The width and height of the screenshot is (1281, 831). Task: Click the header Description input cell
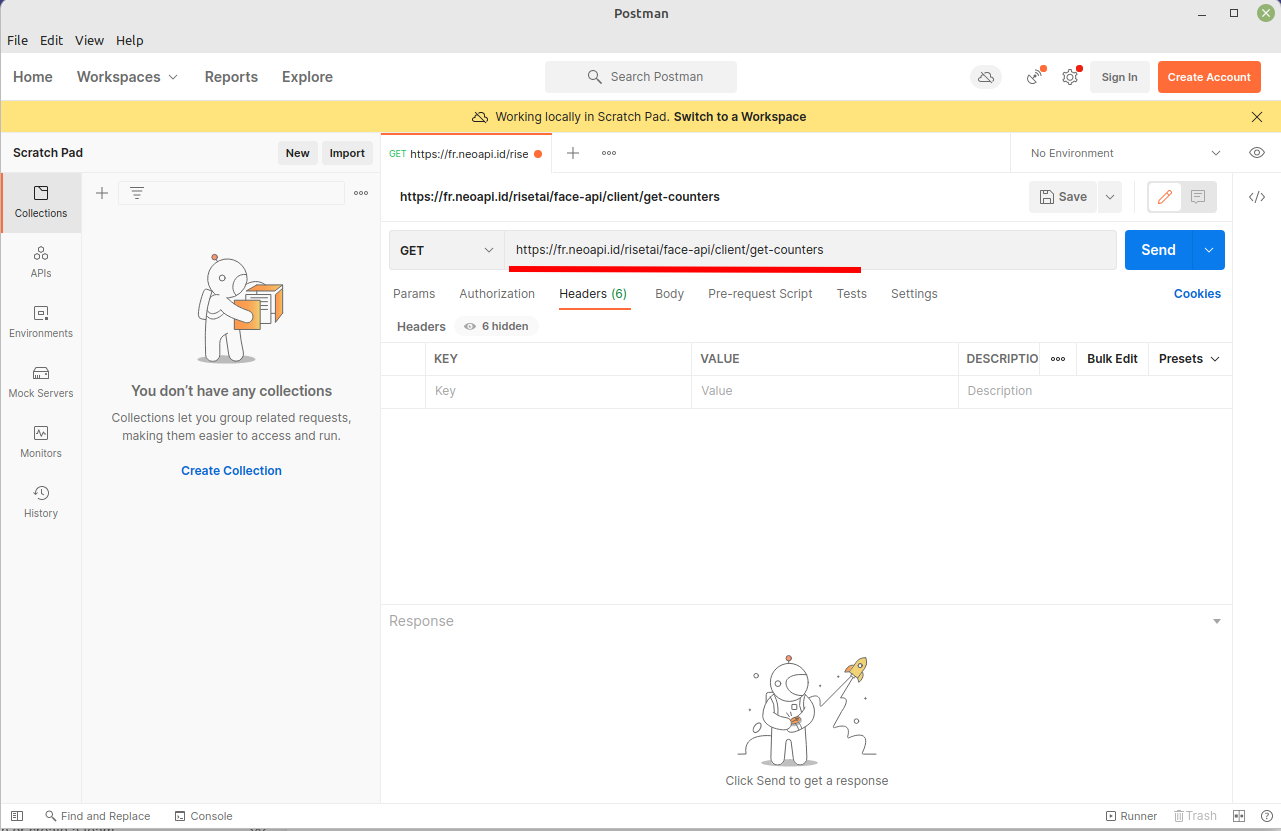coord(1094,391)
